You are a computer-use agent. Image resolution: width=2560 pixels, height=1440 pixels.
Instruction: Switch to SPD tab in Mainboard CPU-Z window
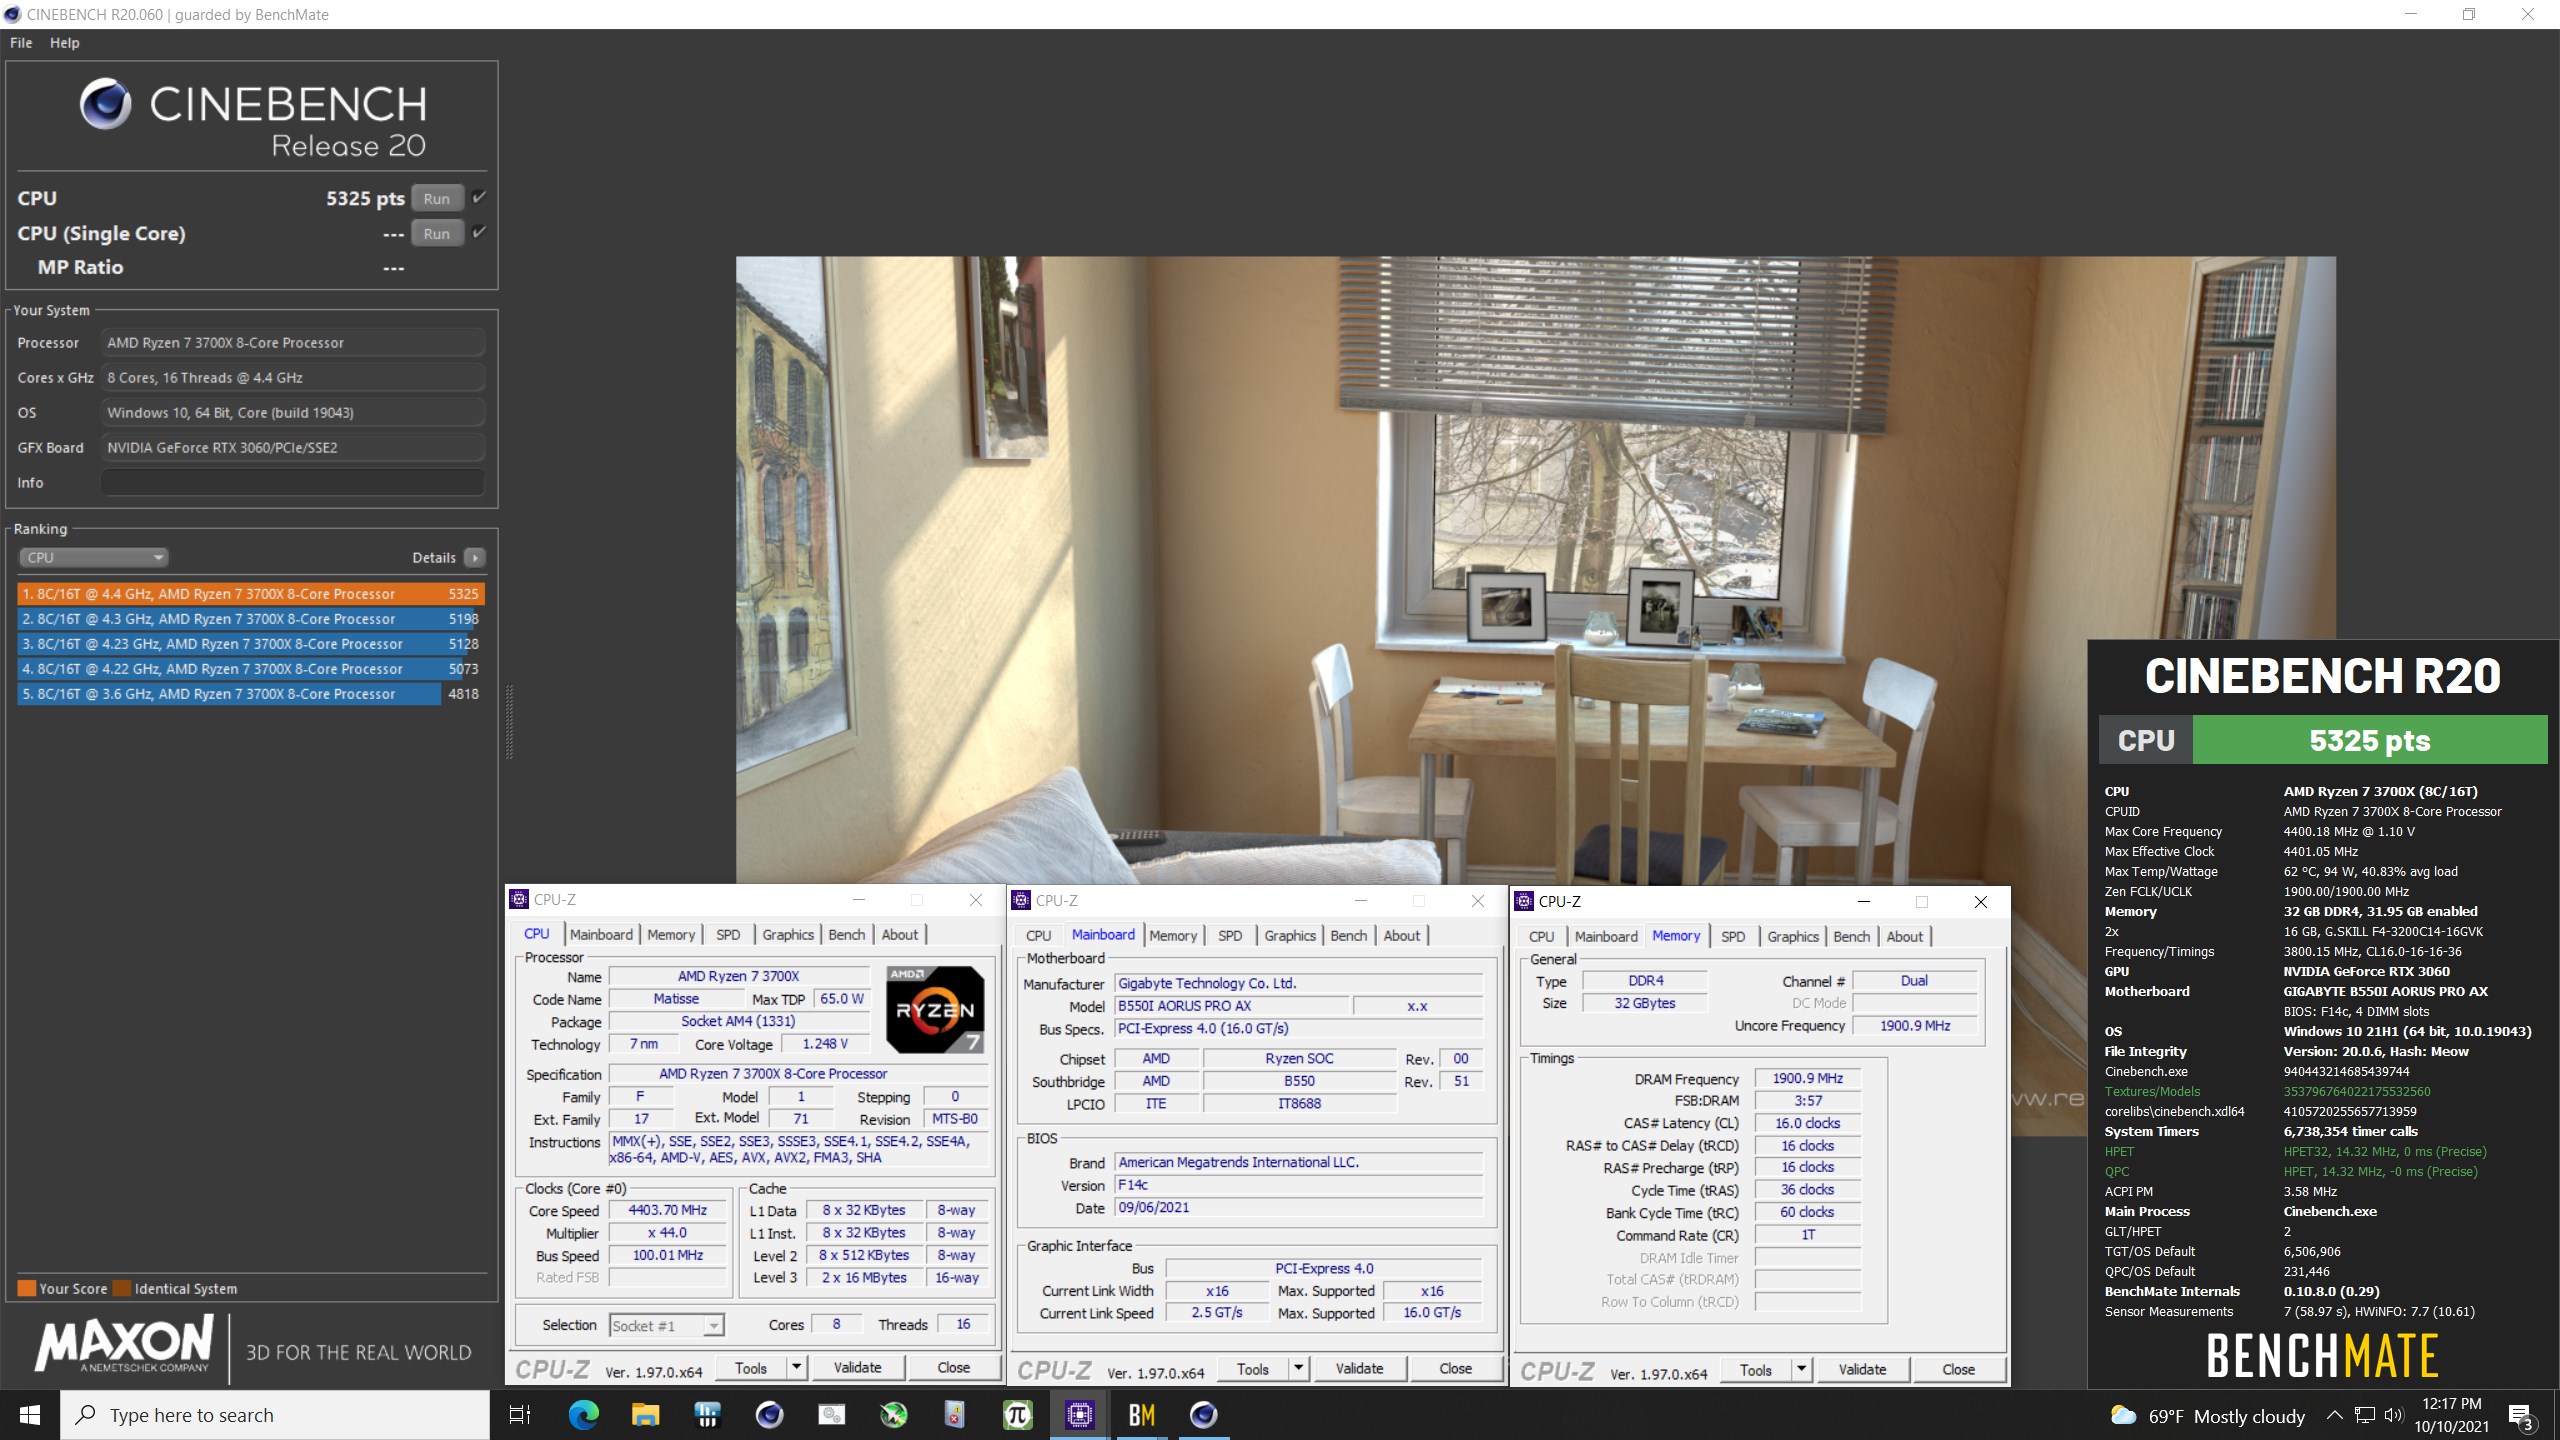click(x=1230, y=935)
